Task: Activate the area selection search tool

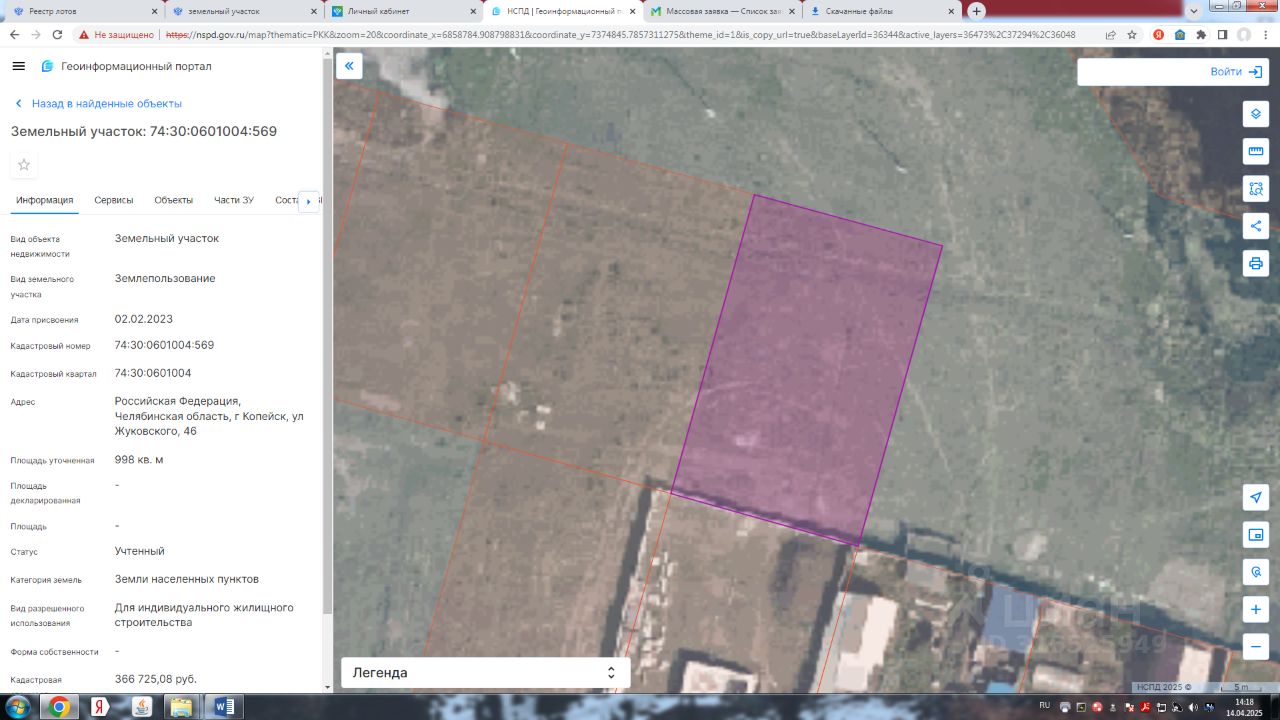Action: tap(1256, 188)
